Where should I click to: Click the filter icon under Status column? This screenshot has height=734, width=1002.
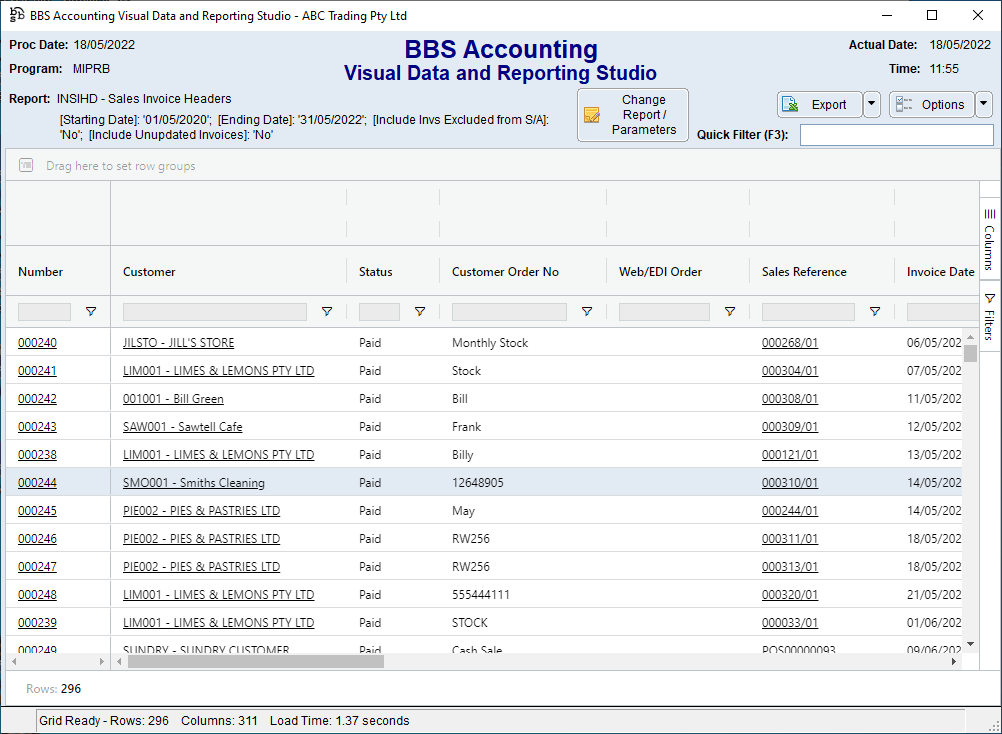419,312
